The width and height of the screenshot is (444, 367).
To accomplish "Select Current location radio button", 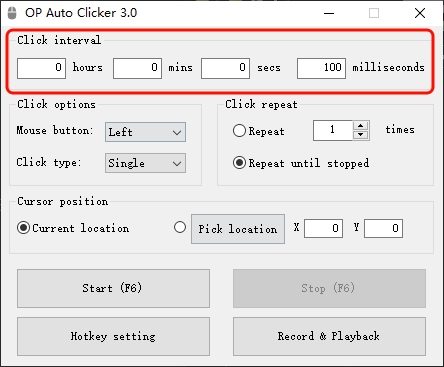I will [23, 228].
